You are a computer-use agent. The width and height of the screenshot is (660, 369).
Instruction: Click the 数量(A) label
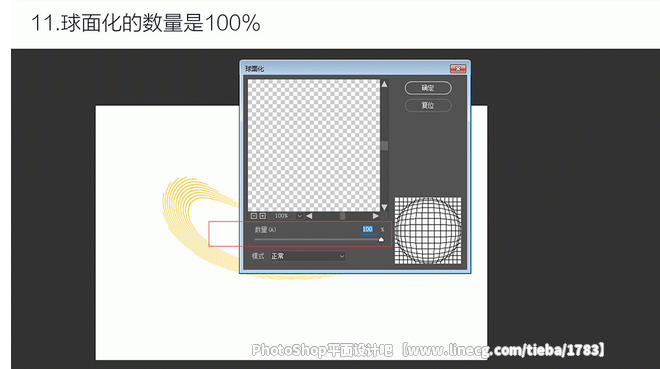[x=265, y=229]
